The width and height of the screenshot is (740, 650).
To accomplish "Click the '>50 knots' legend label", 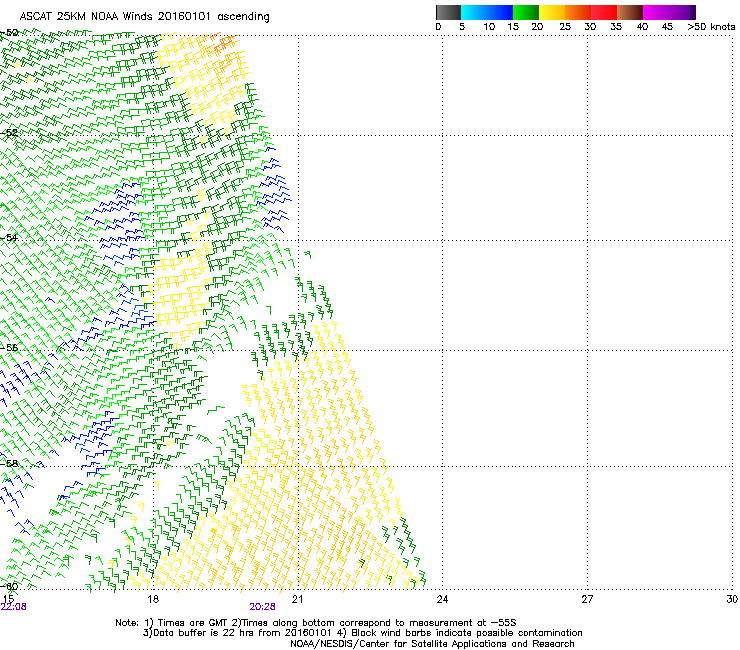I will [x=711, y=27].
